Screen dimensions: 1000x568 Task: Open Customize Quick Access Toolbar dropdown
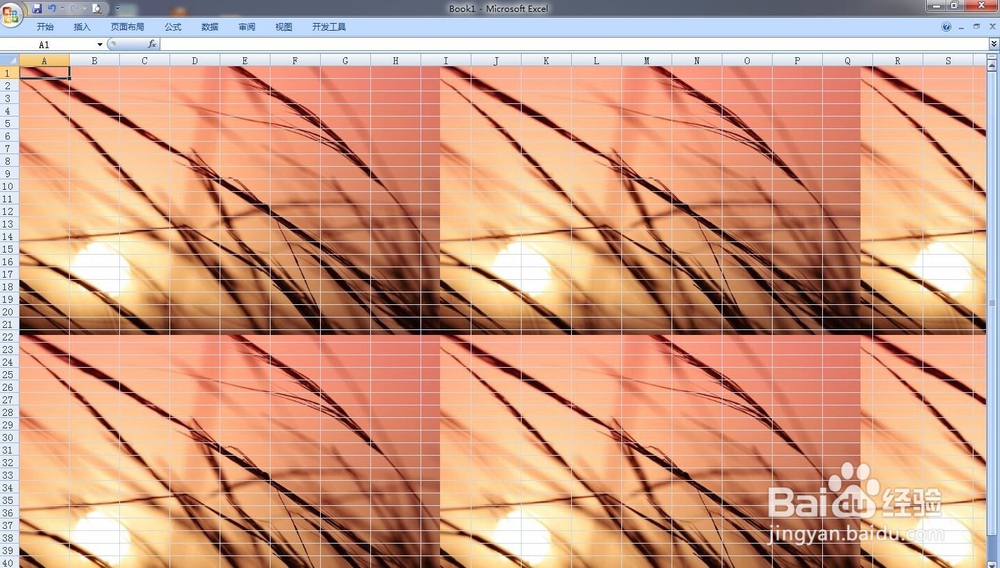[x=117, y=8]
